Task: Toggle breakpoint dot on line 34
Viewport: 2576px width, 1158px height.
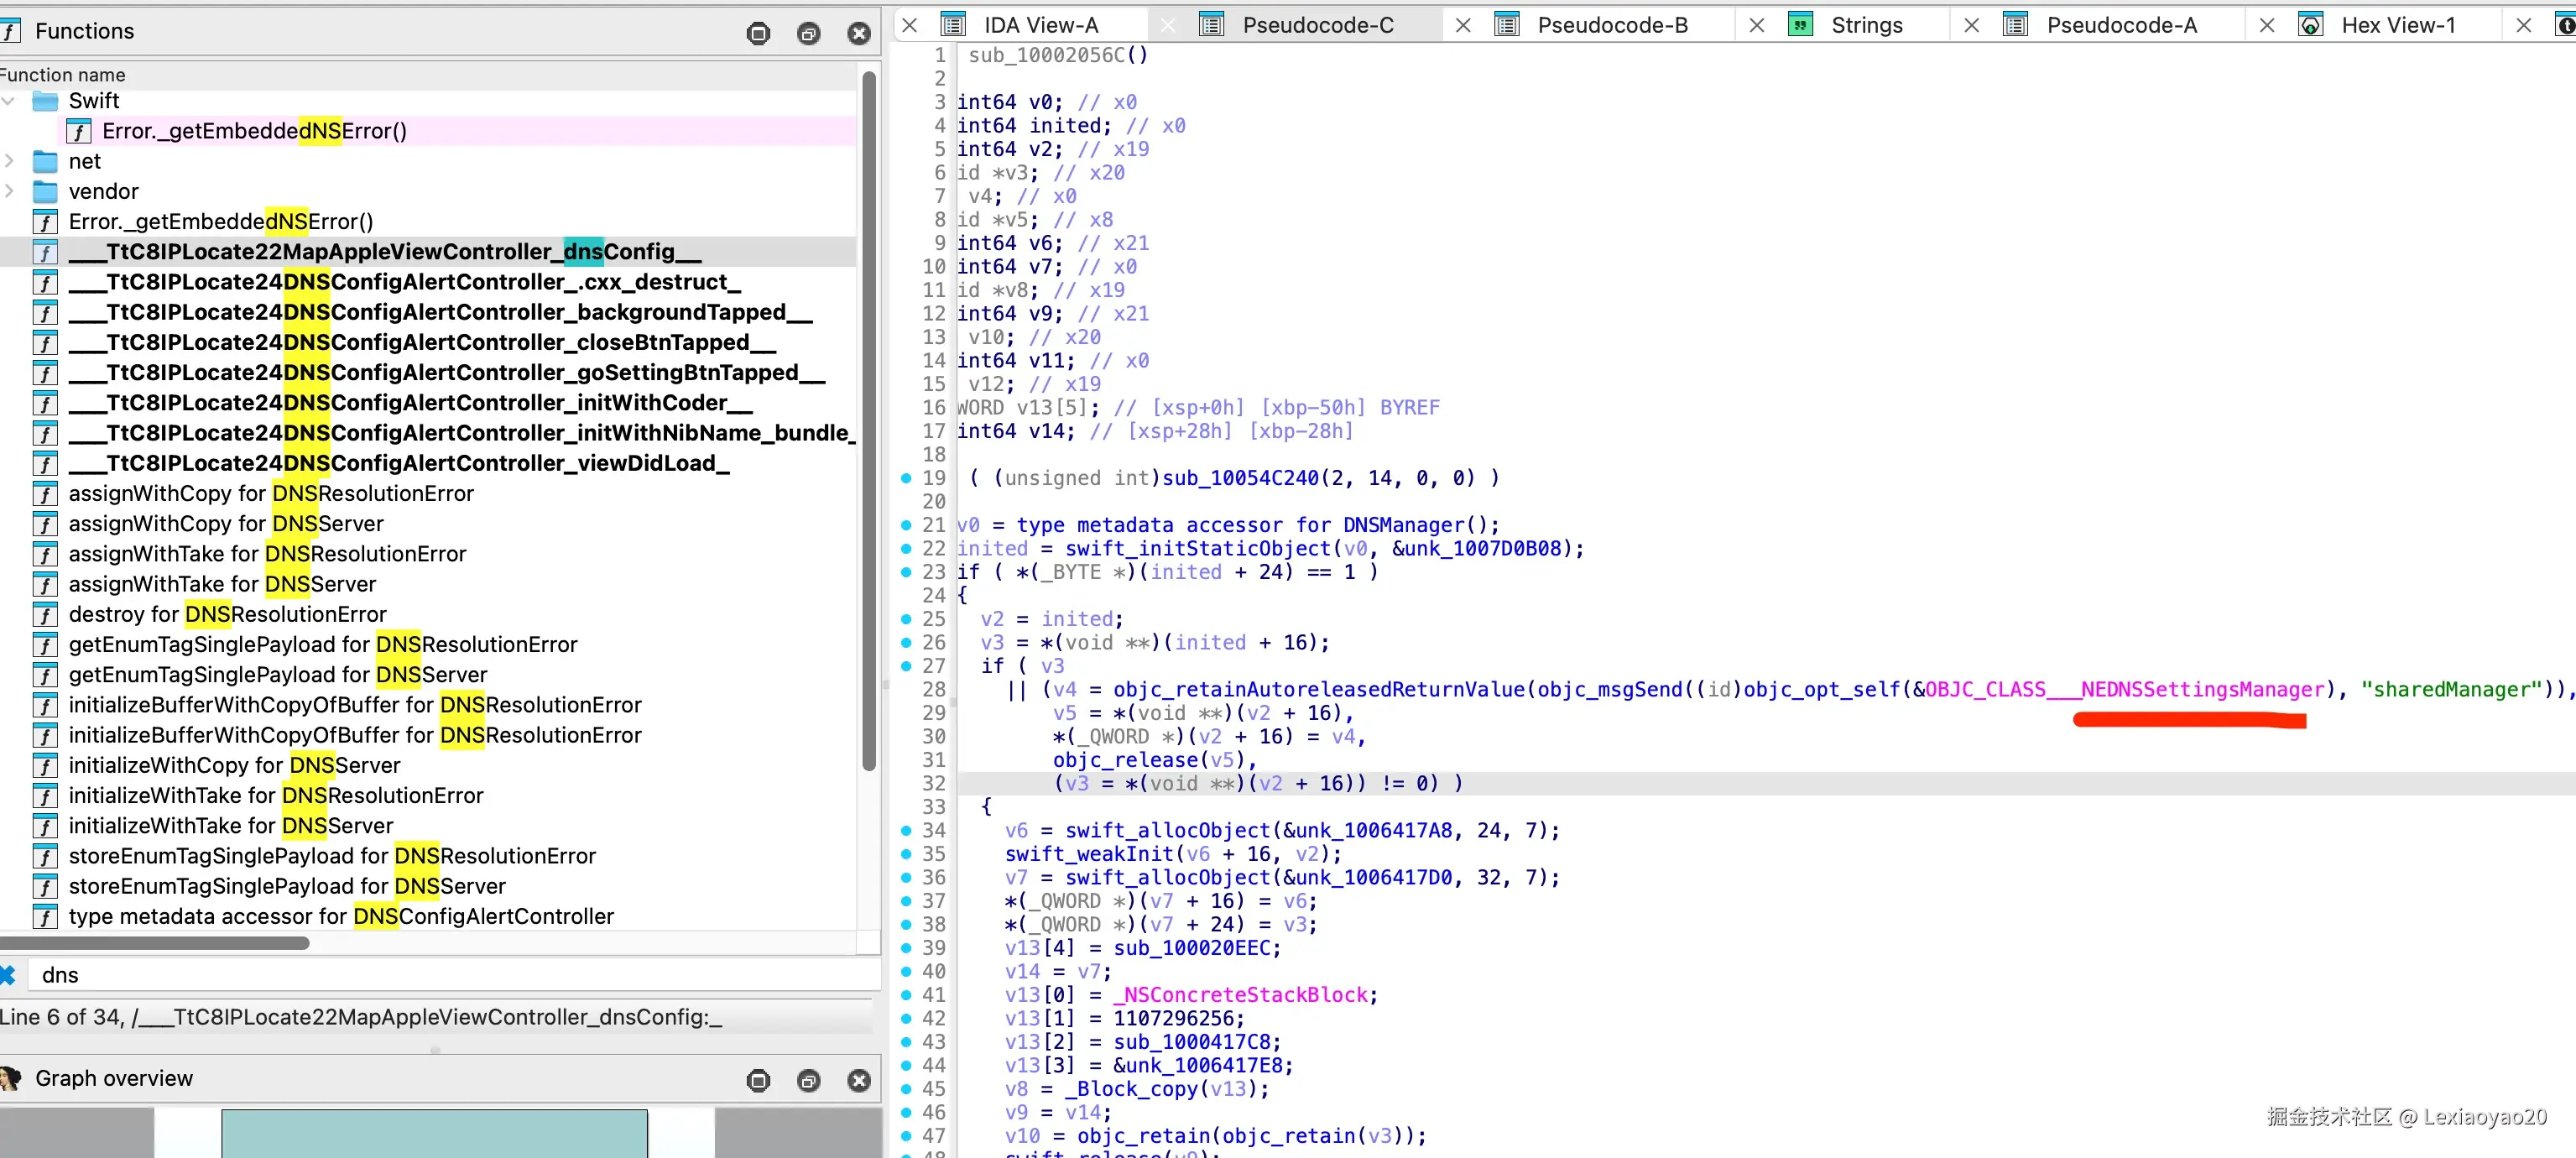Action: 906,830
